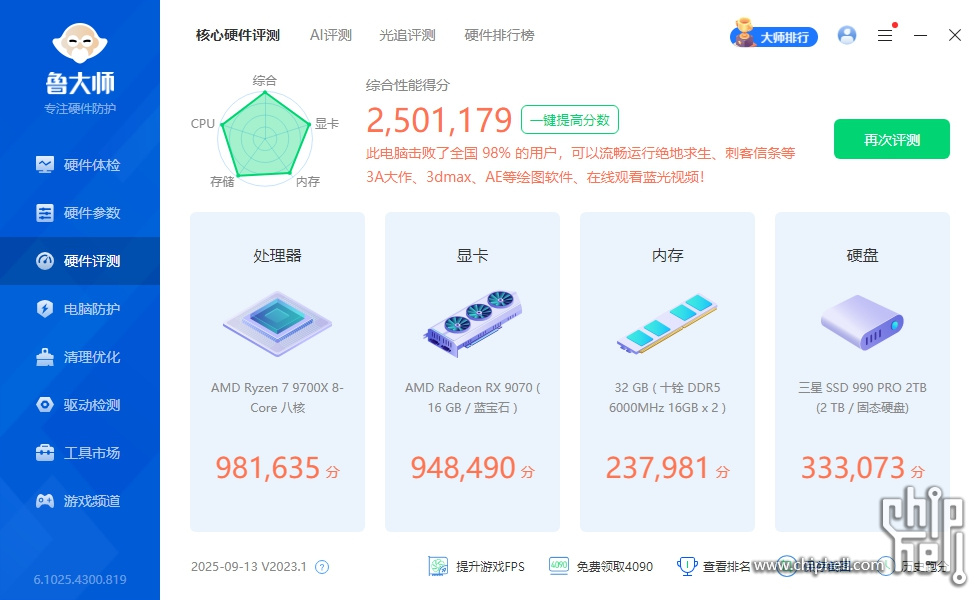Screen dimensions: 980x600
Task: Click the 处理器 card title
Action: tap(278, 256)
